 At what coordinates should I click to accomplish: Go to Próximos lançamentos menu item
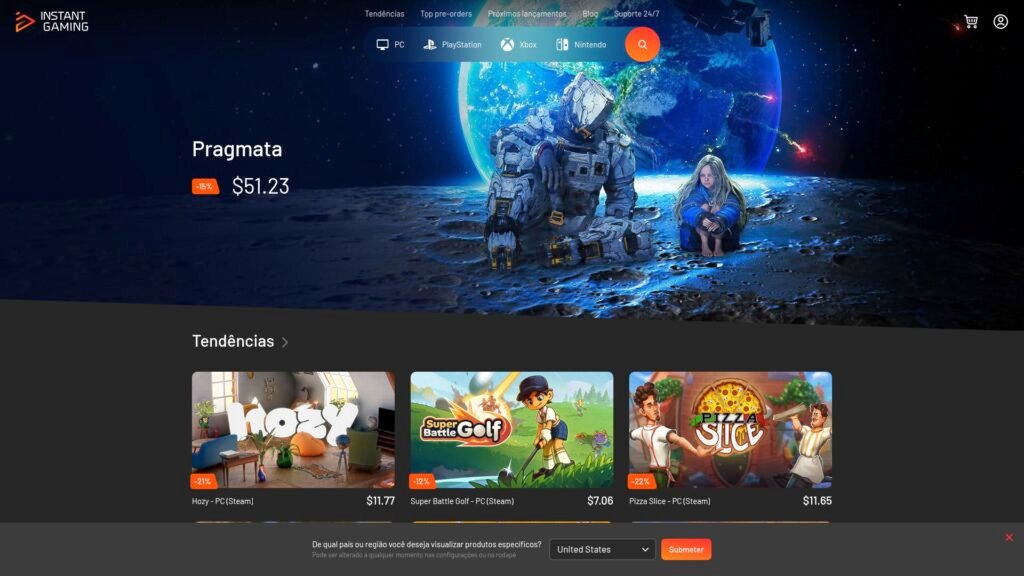pyautogui.click(x=527, y=14)
